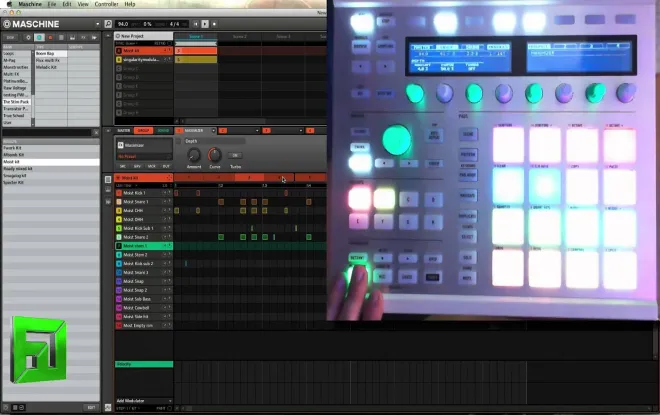This screenshot has height=415, width=660.
Task: Open module slot 3 dropdown arrow
Action: tap(301, 130)
